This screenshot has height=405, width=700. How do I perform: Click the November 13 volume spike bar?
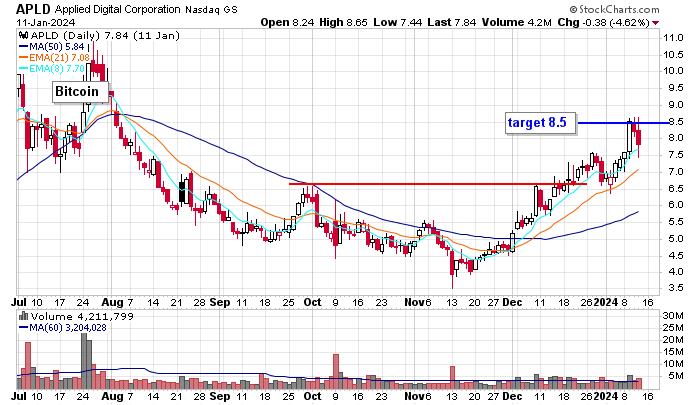pyautogui.click(x=452, y=377)
